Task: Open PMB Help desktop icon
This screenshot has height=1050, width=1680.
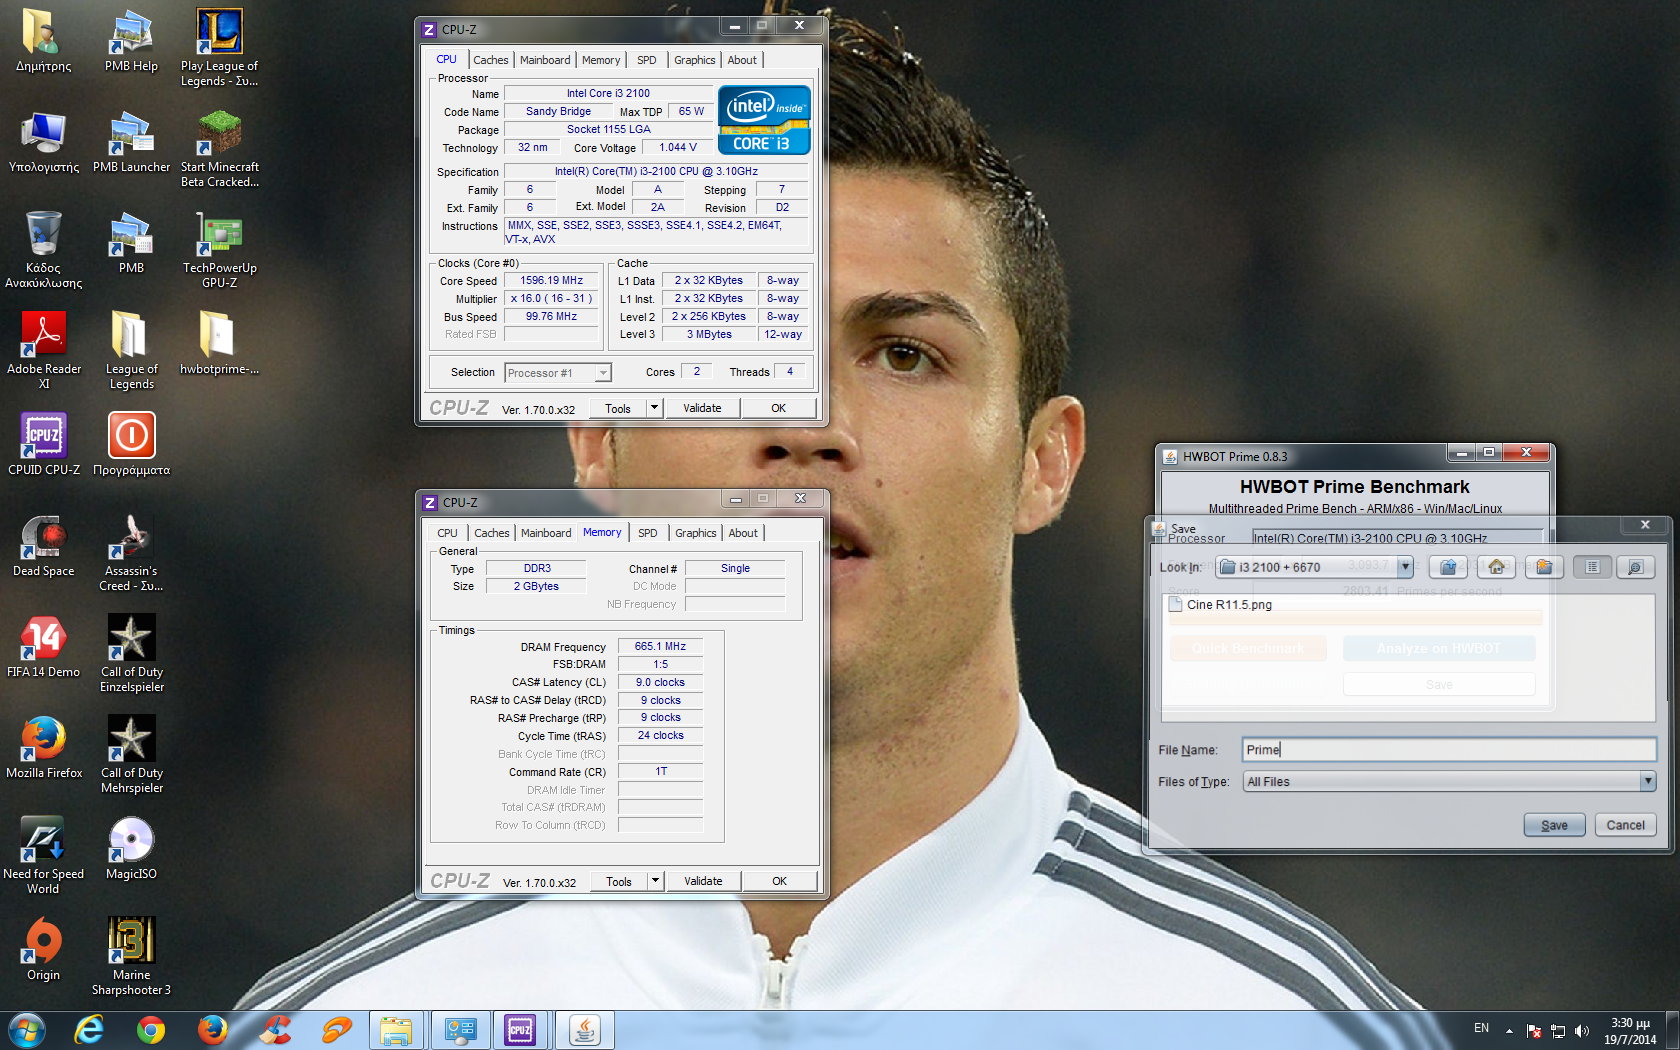Action: click(131, 42)
